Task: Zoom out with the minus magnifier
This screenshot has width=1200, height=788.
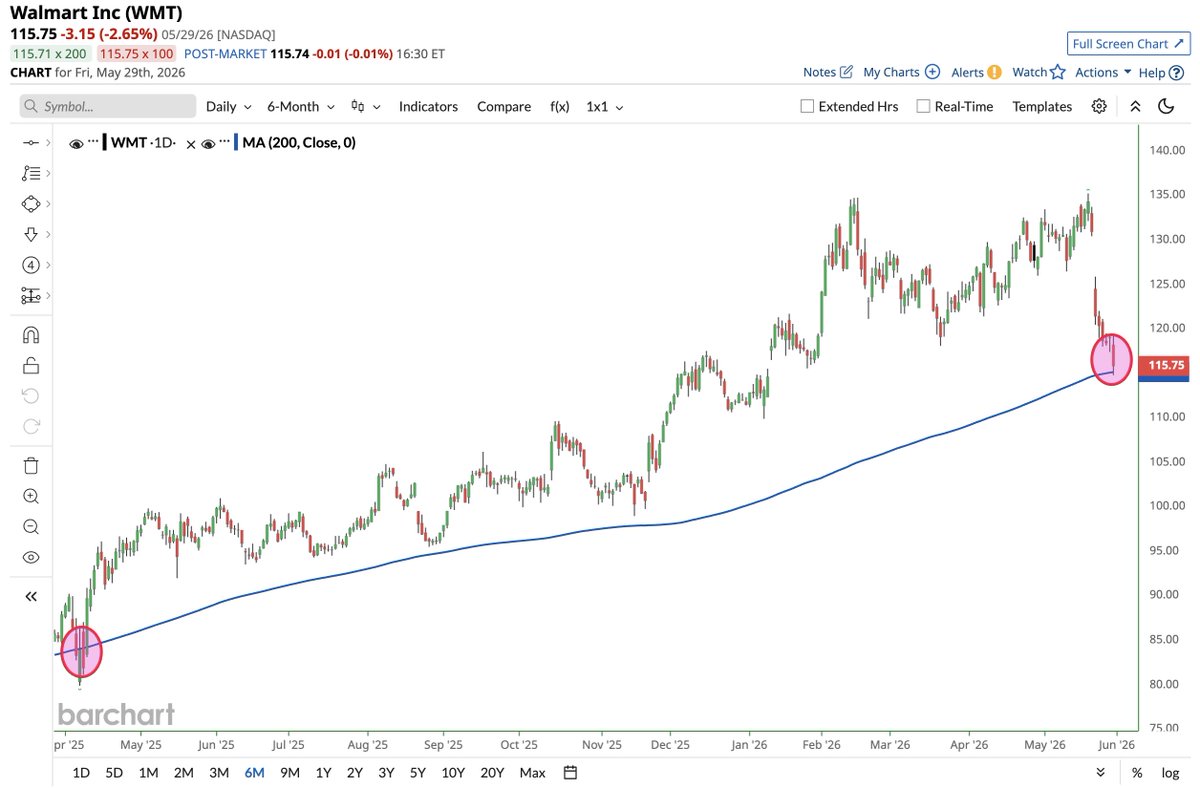Action: [x=30, y=527]
